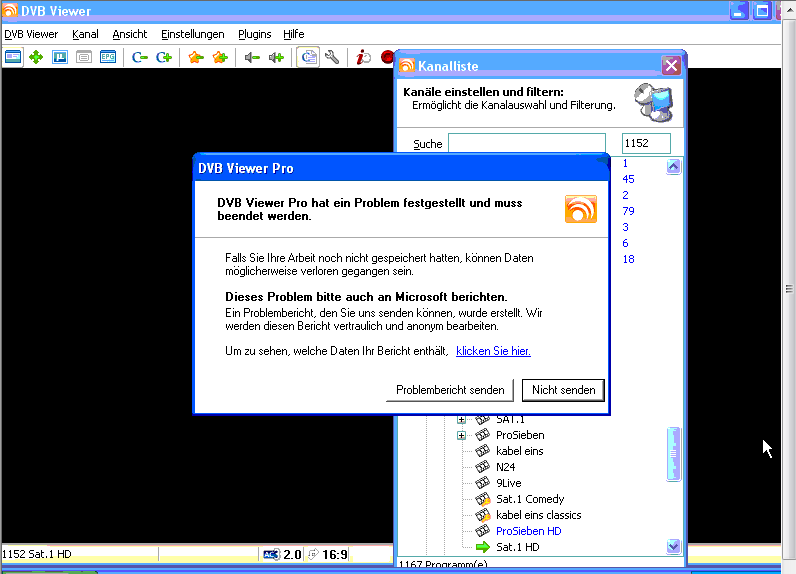This screenshot has width=796, height=574.
Task: Click the Sat.1 Comedy encrypted channel icon
Action: click(483, 499)
